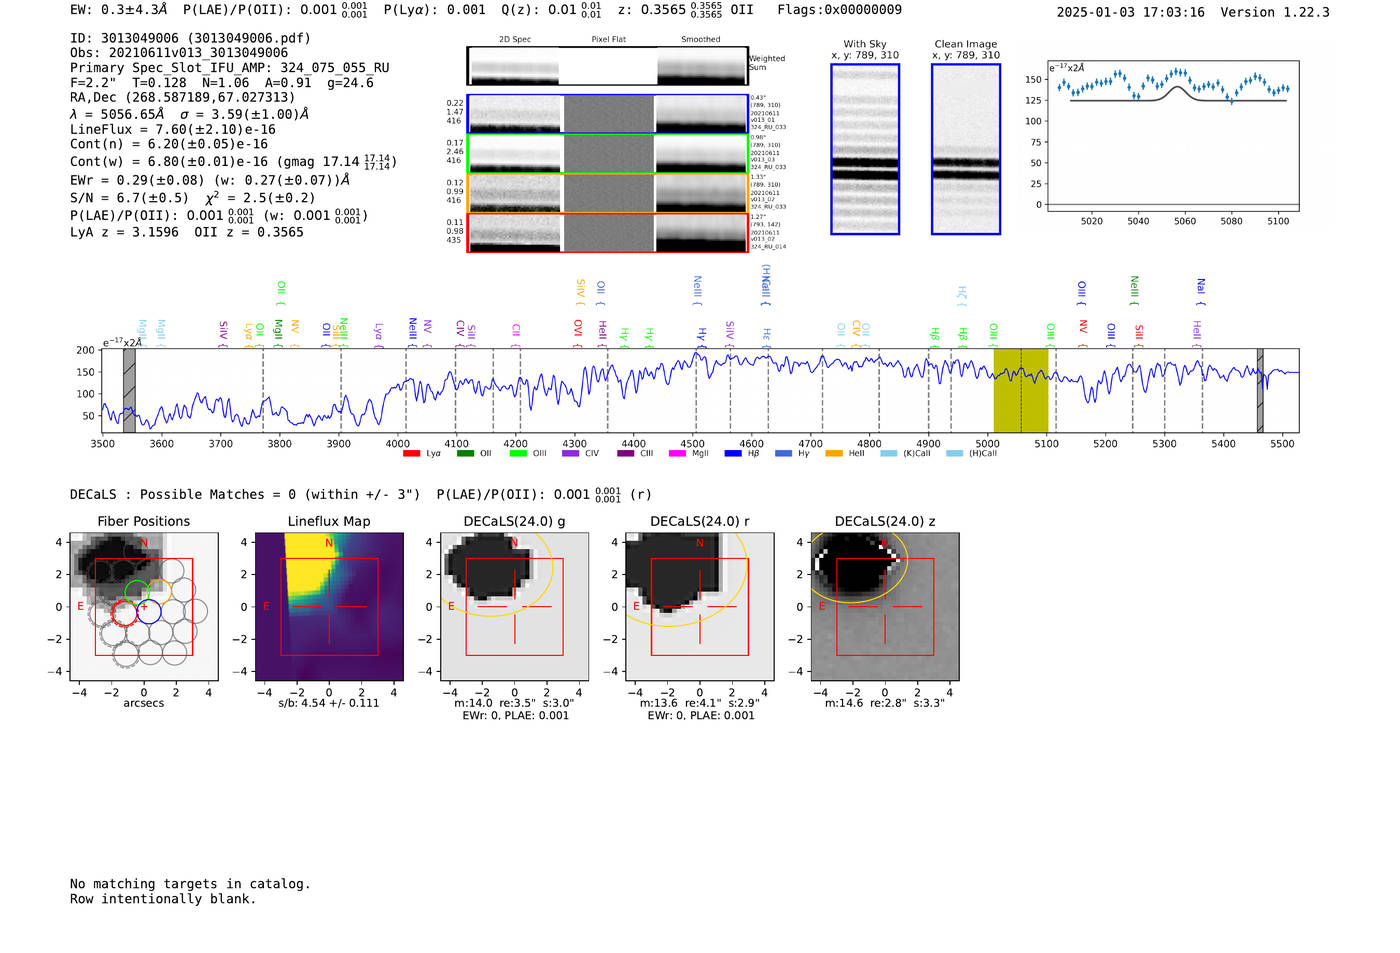Open the DECaLS(24.0) g cutout

pyautogui.click(x=514, y=607)
